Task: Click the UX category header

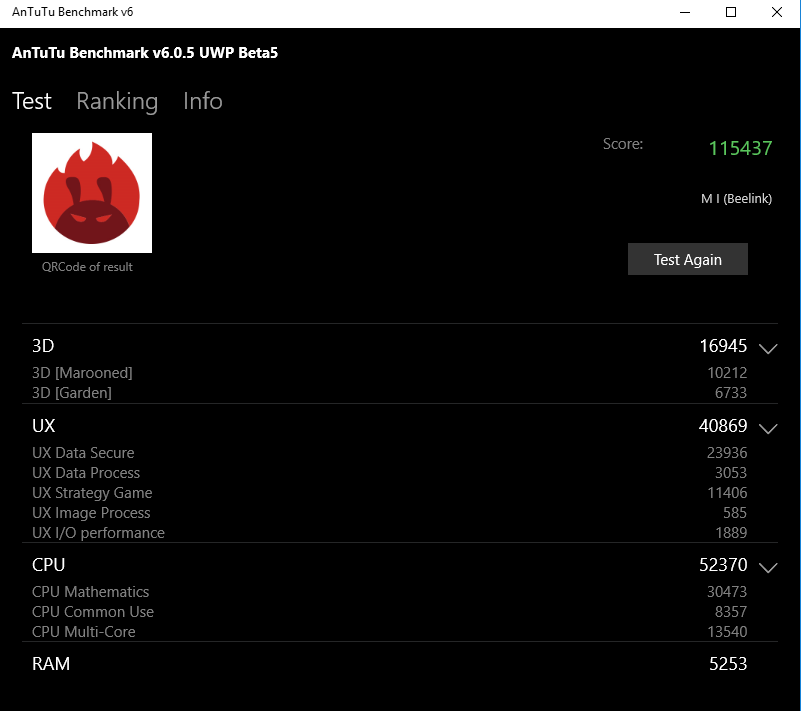Action: [x=43, y=425]
